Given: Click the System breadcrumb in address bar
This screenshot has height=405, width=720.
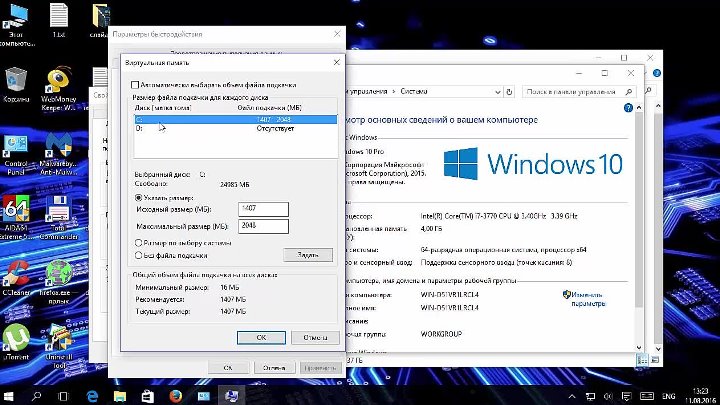Looking at the screenshot, I should (x=414, y=91).
